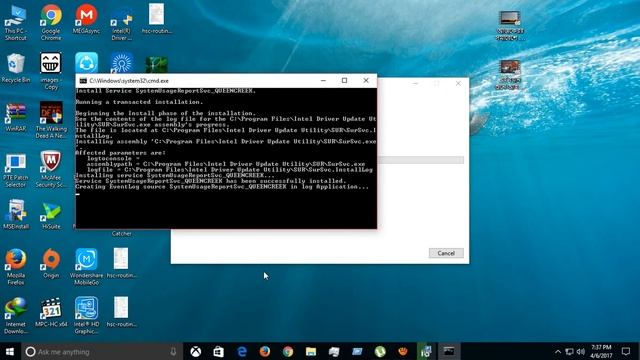640x360 pixels.
Task: Open MSIInstall desktop icon
Action: coord(16,215)
